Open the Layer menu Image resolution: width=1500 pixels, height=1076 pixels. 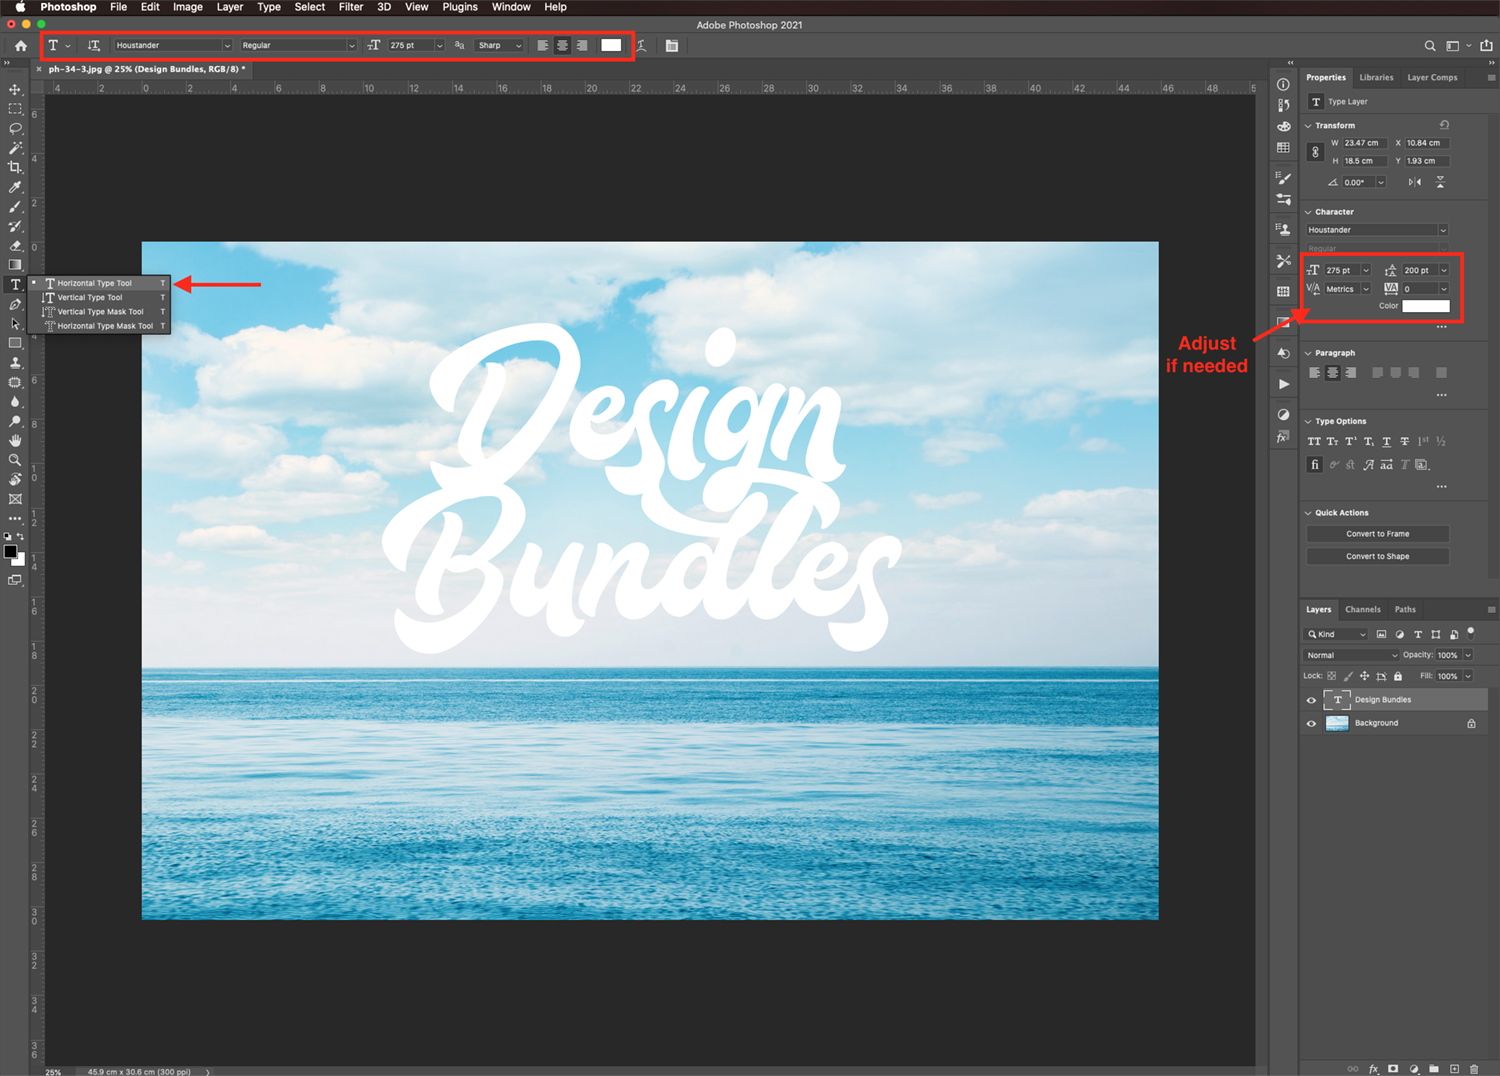pyautogui.click(x=230, y=7)
